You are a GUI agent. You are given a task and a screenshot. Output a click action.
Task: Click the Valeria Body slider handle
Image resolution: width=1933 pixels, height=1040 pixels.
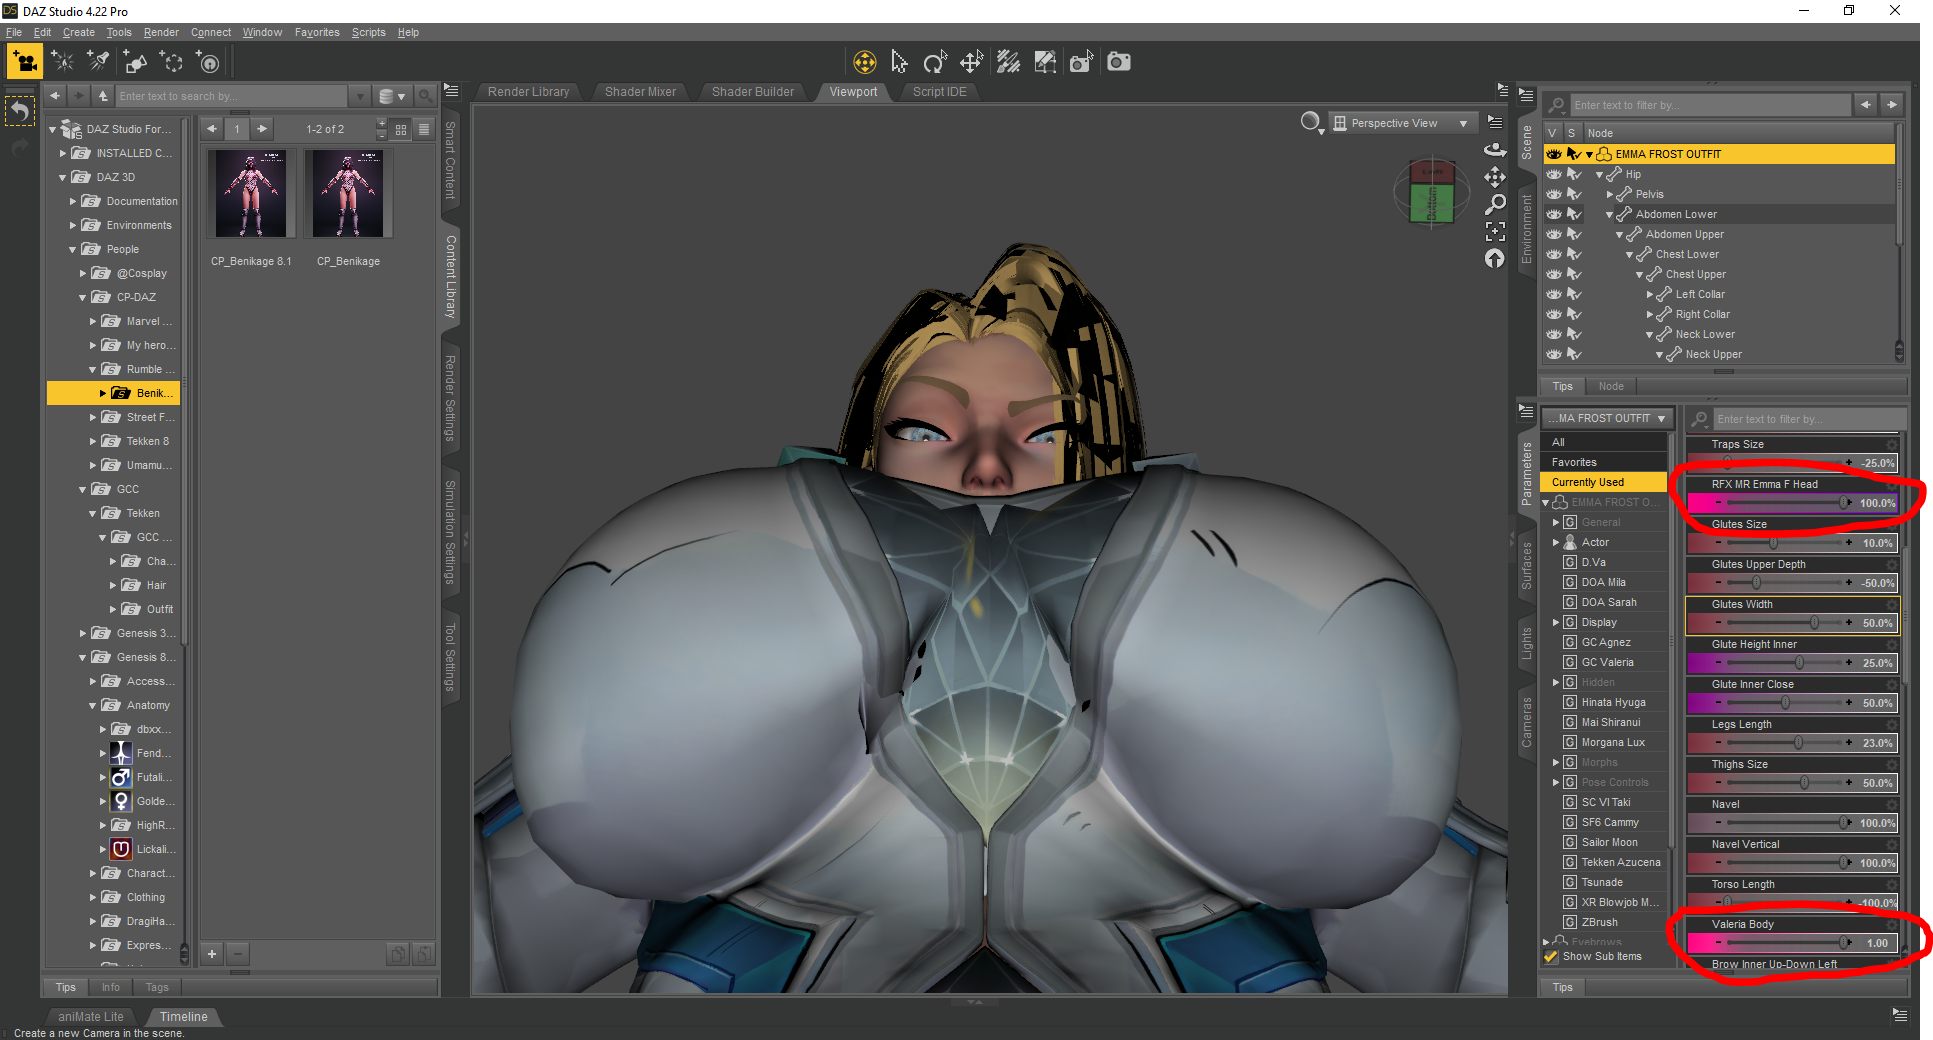(x=1843, y=943)
